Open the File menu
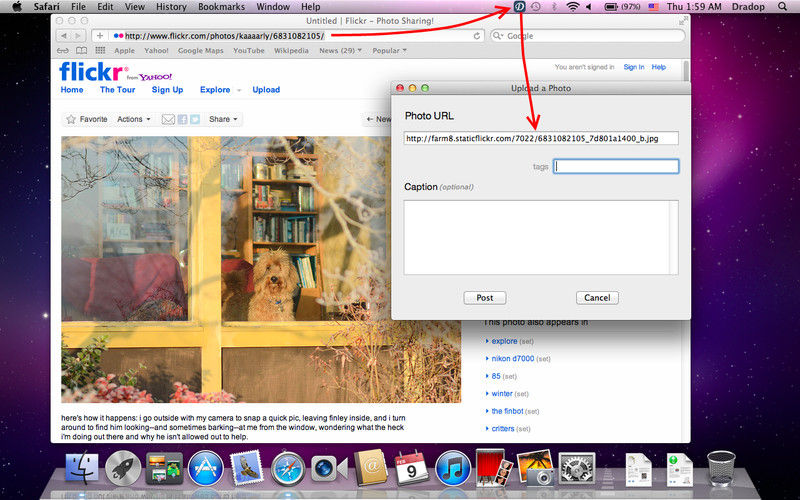The image size is (800, 500). (x=78, y=7)
